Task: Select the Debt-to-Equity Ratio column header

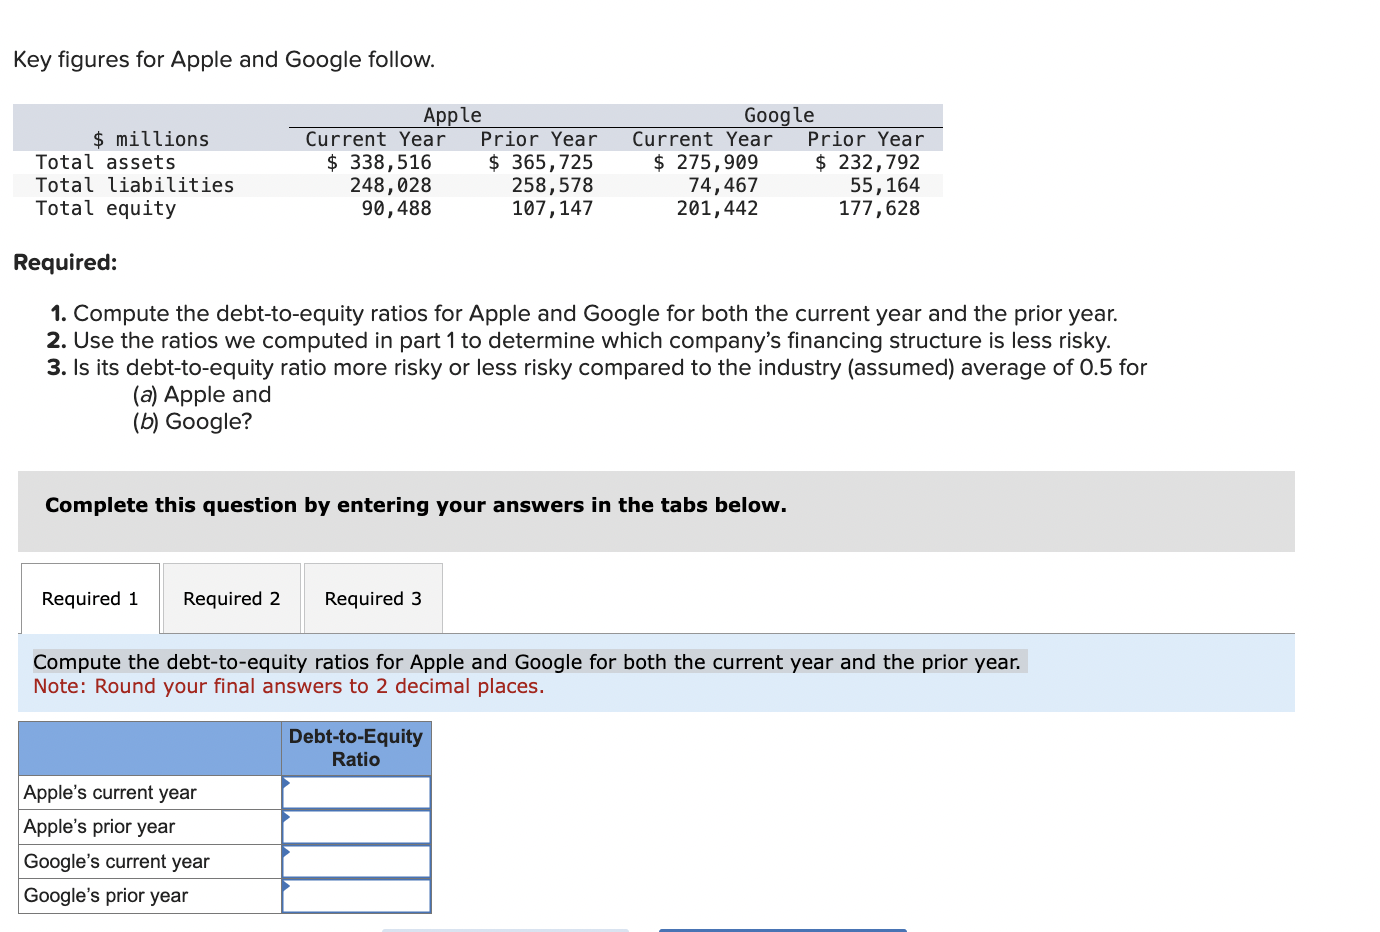Action: point(356,747)
